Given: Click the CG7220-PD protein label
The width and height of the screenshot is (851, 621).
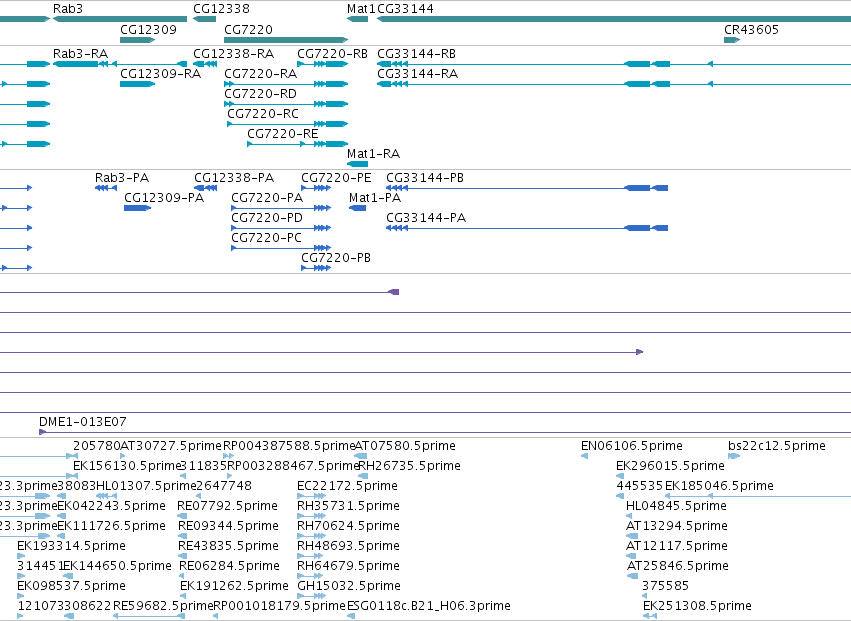Looking at the screenshot, I should (267, 218).
